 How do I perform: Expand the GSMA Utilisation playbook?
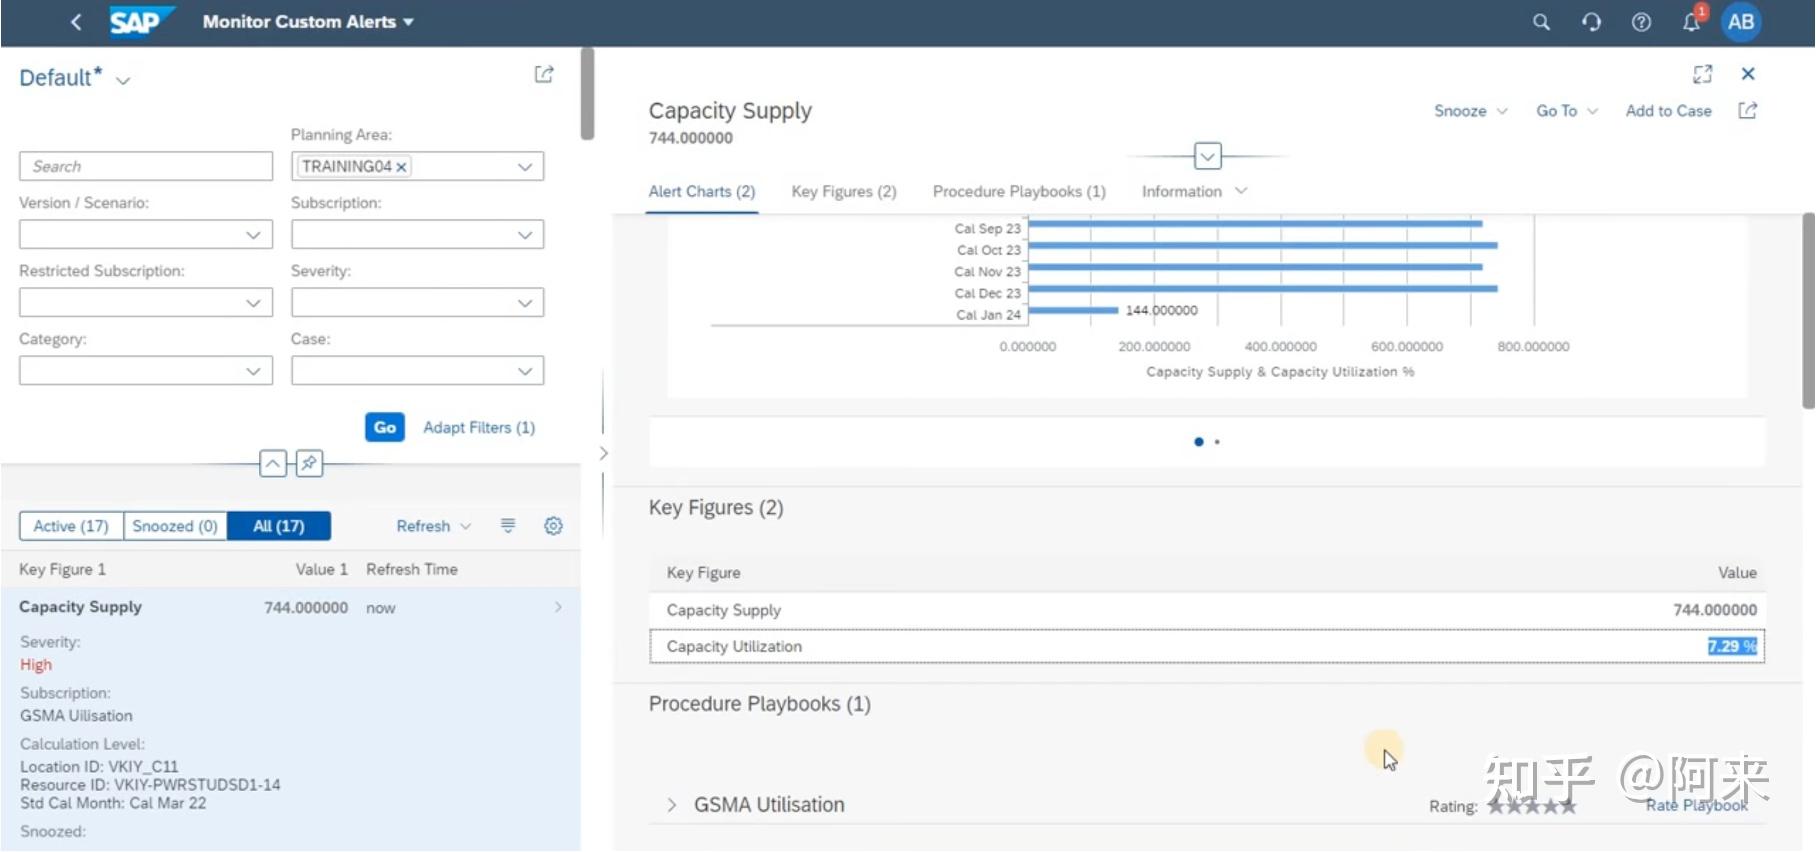[672, 805]
